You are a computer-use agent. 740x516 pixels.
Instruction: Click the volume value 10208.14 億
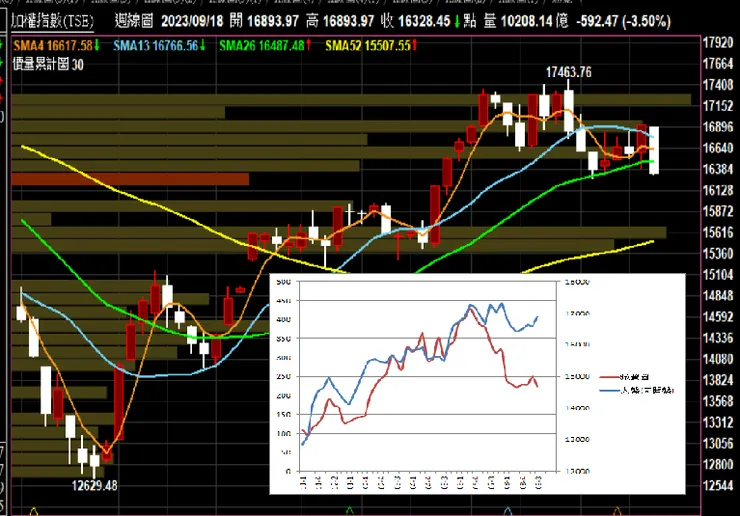535,21
